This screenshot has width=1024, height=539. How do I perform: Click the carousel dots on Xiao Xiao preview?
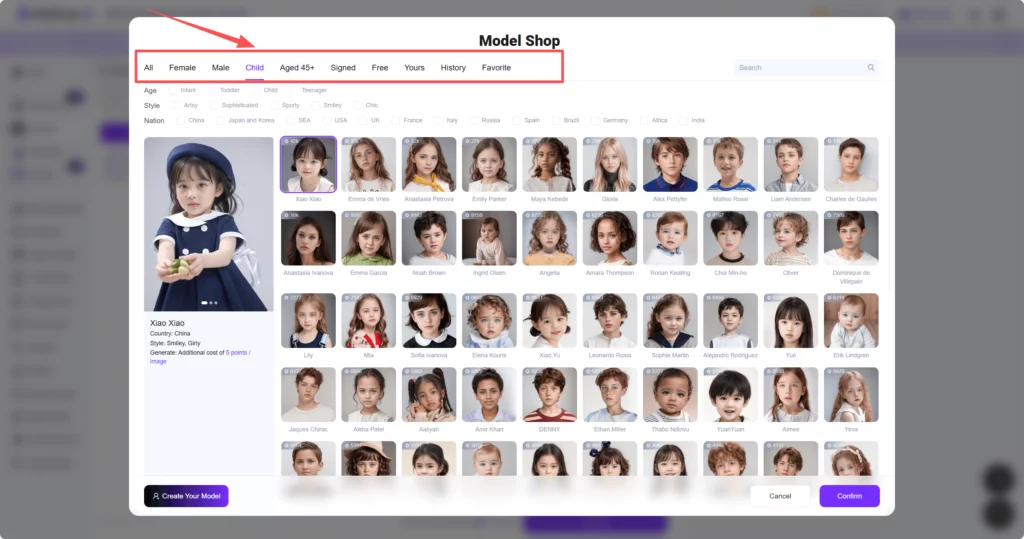pos(209,302)
